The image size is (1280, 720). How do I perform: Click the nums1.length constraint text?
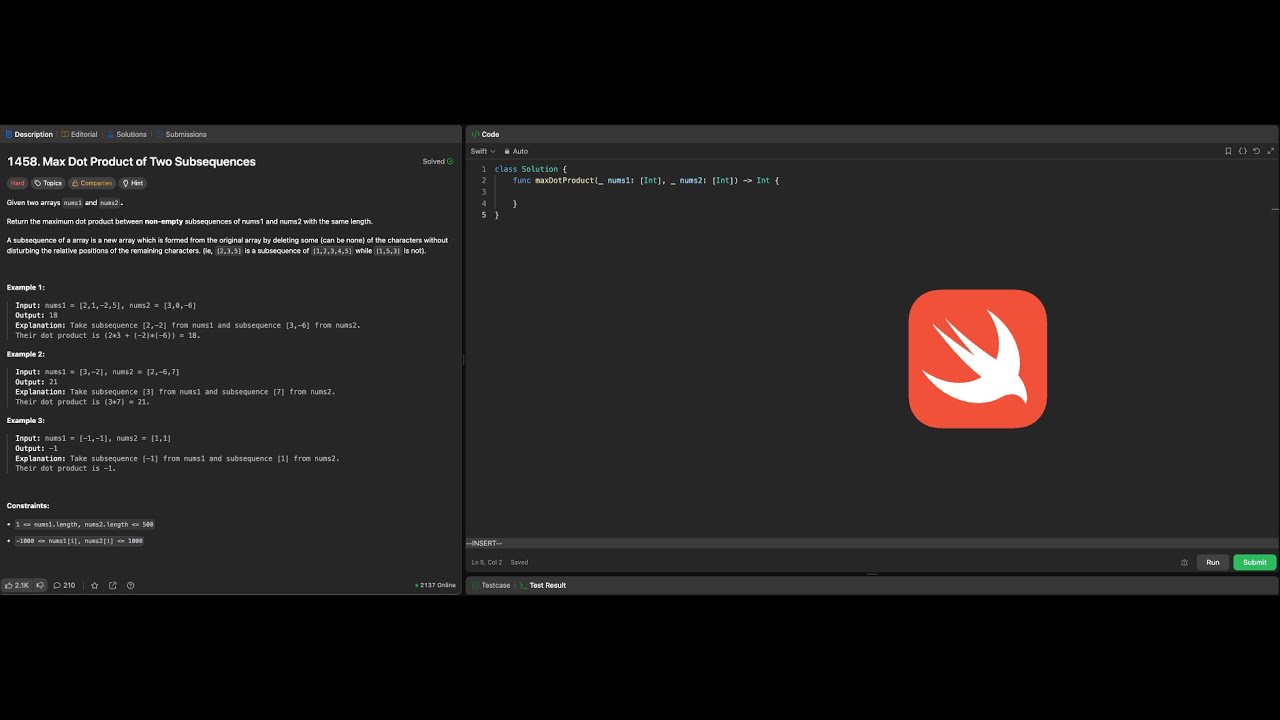point(85,524)
